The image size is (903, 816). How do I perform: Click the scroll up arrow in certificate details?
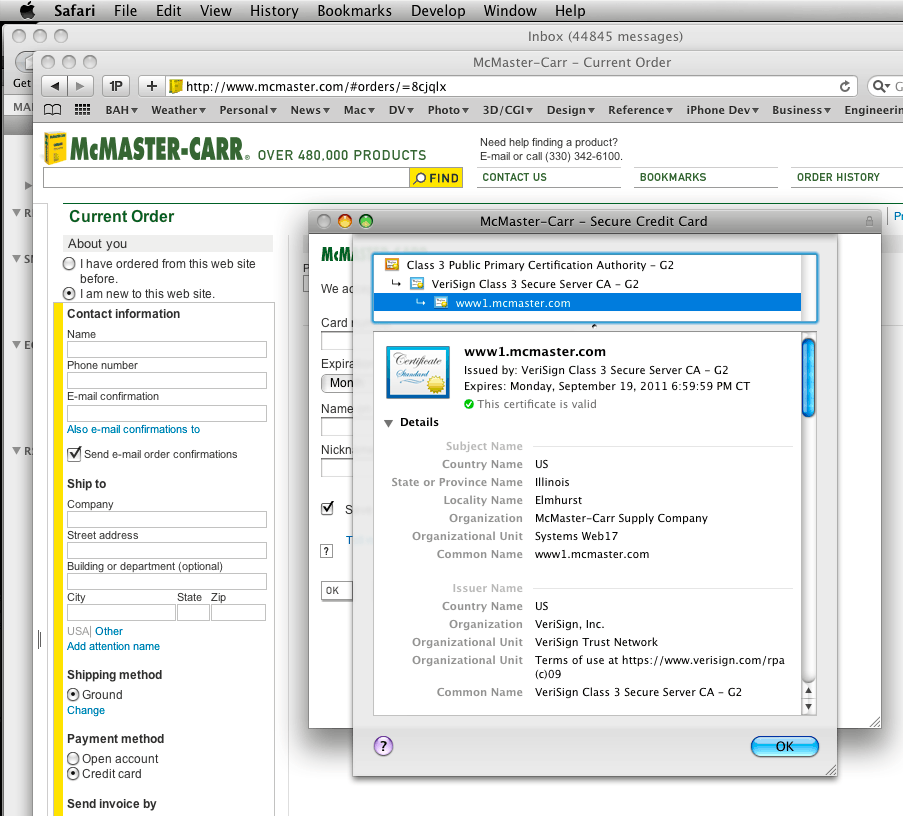click(809, 690)
